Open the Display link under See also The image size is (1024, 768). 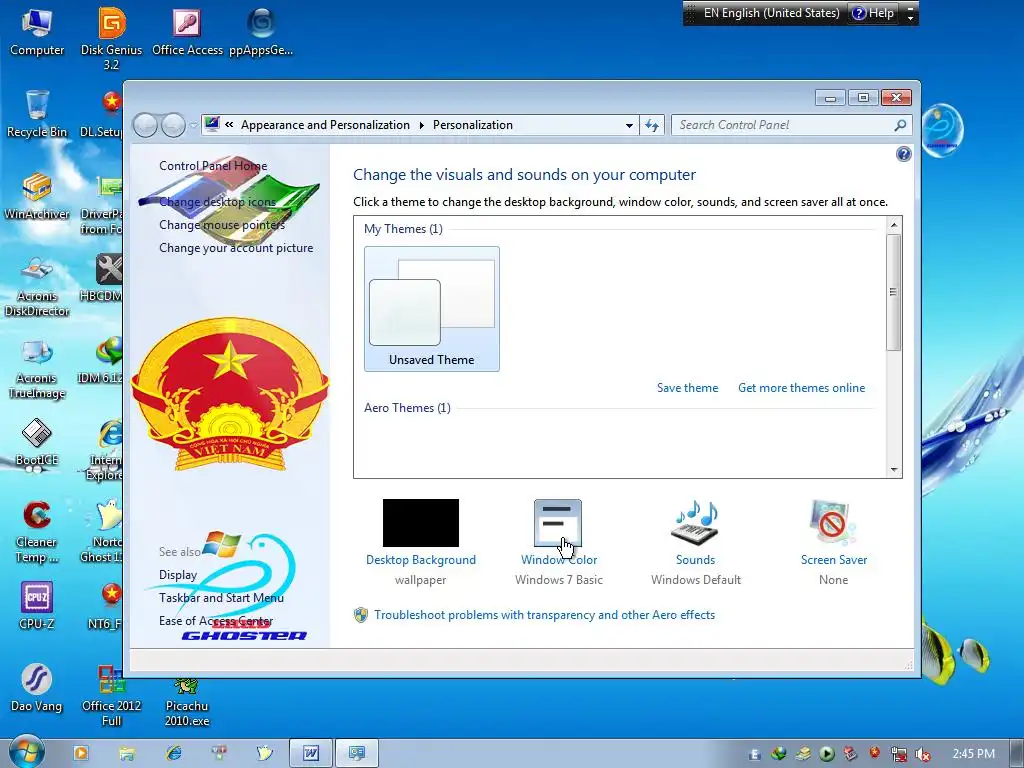[178, 575]
